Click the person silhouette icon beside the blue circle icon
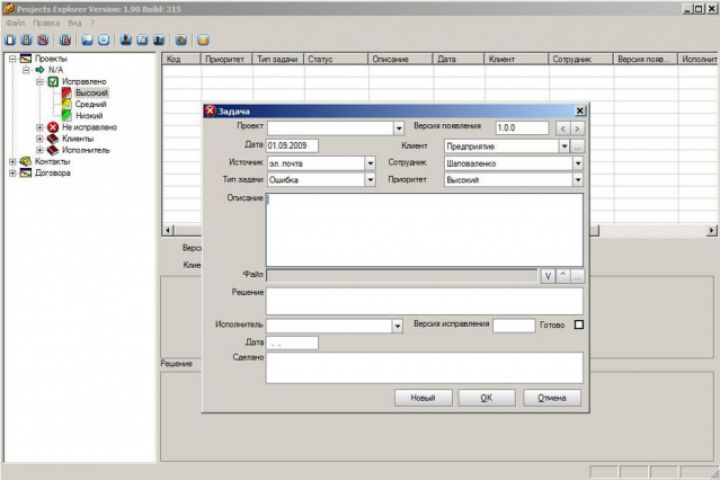 pyautogui.click(x=126, y=40)
